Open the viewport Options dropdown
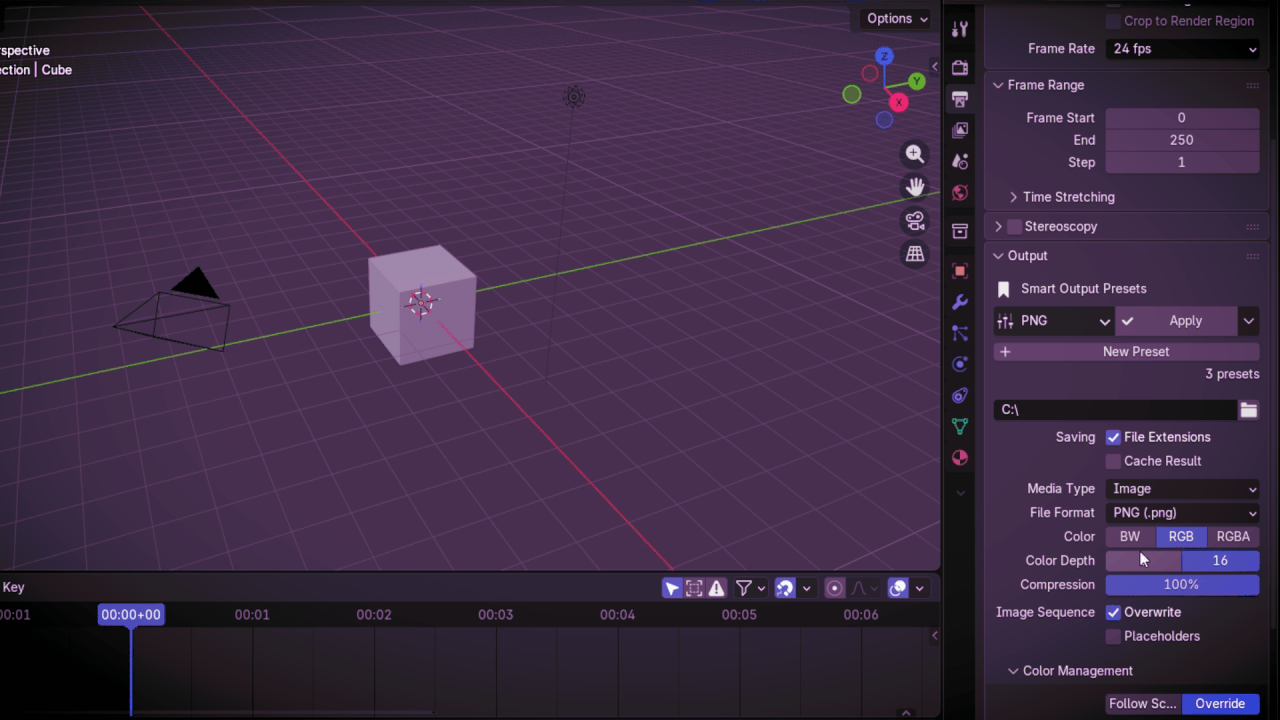The image size is (1280, 720). coord(896,18)
